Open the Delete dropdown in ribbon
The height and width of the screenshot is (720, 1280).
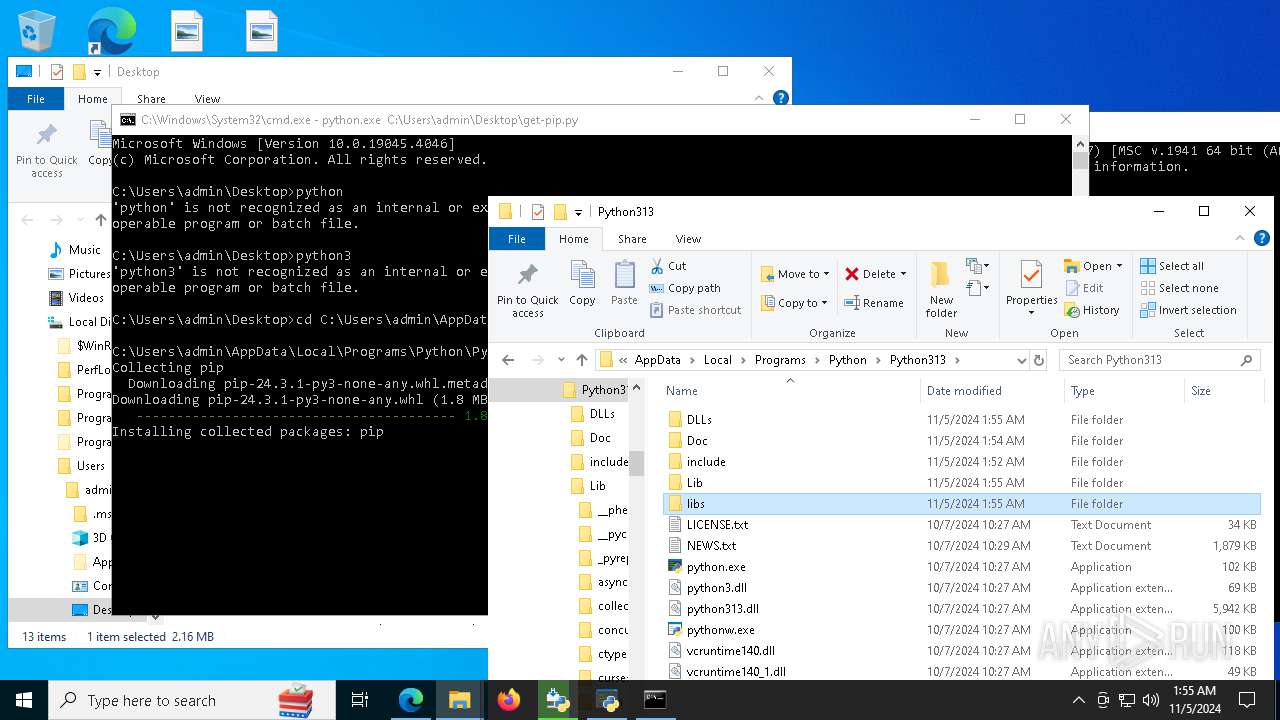click(x=875, y=274)
